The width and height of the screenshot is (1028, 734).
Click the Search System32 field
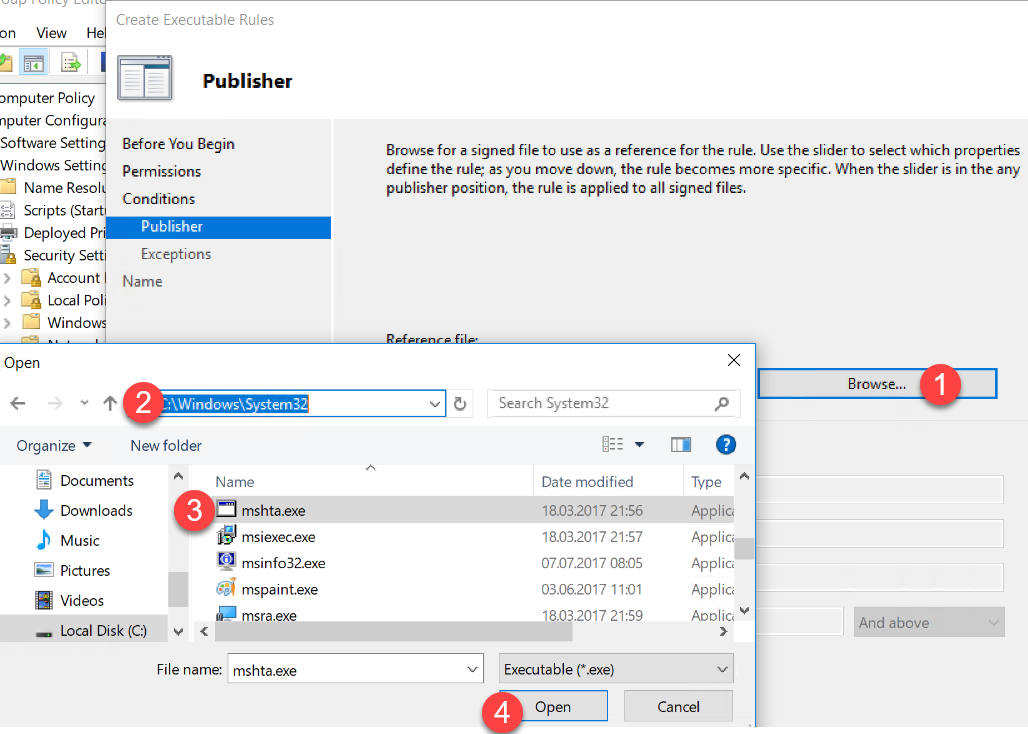pos(600,404)
